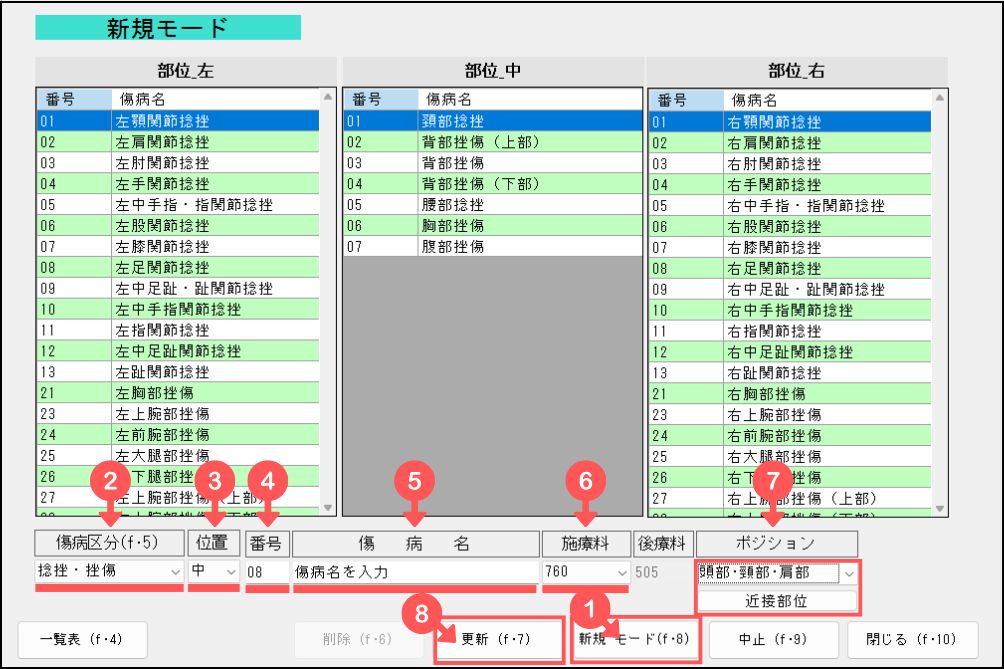Click the 傷病名を入力 text field
1004x669 pixels.
[414, 573]
